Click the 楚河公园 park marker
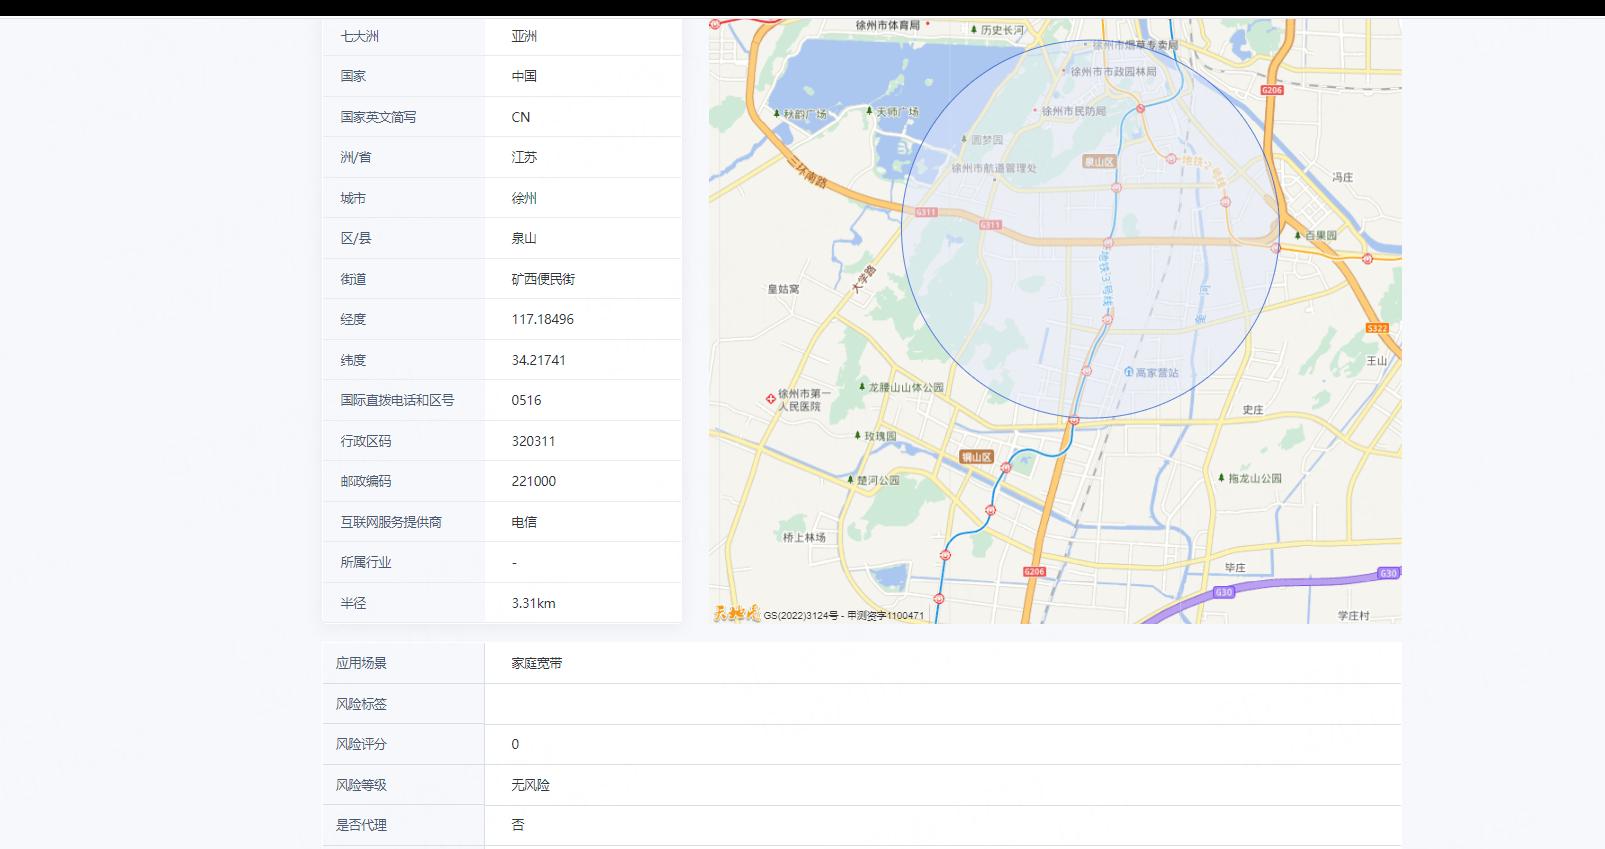This screenshot has height=849, width=1605. (850, 480)
